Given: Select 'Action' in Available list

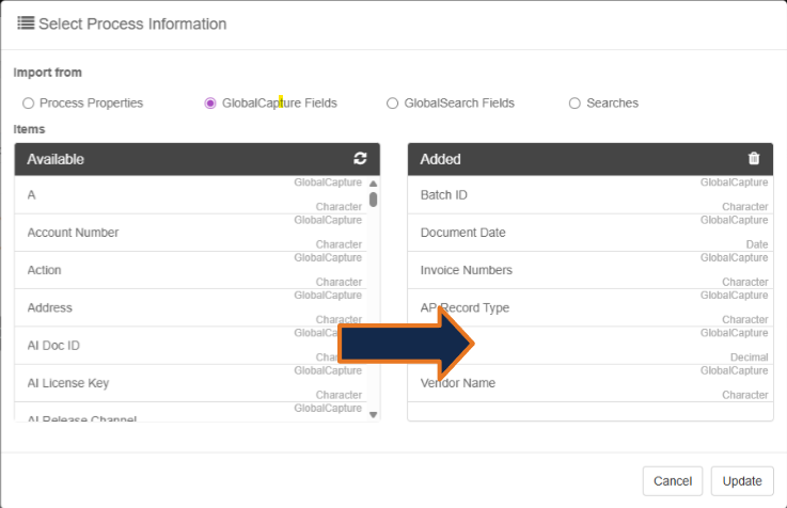Looking at the screenshot, I should coord(191,270).
